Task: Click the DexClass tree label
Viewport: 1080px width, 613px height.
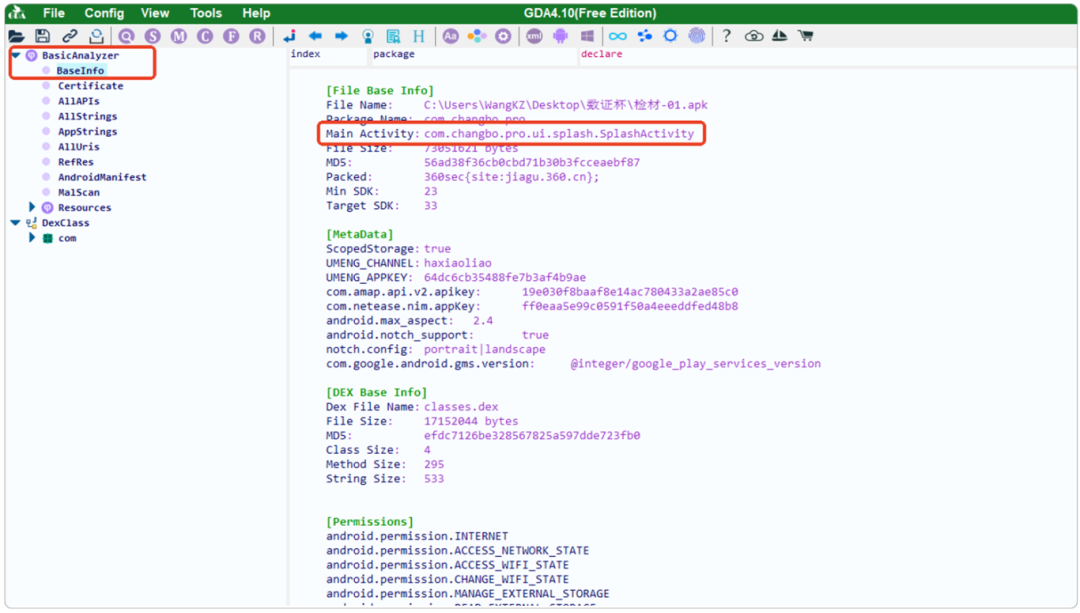Action: [65, 222]
